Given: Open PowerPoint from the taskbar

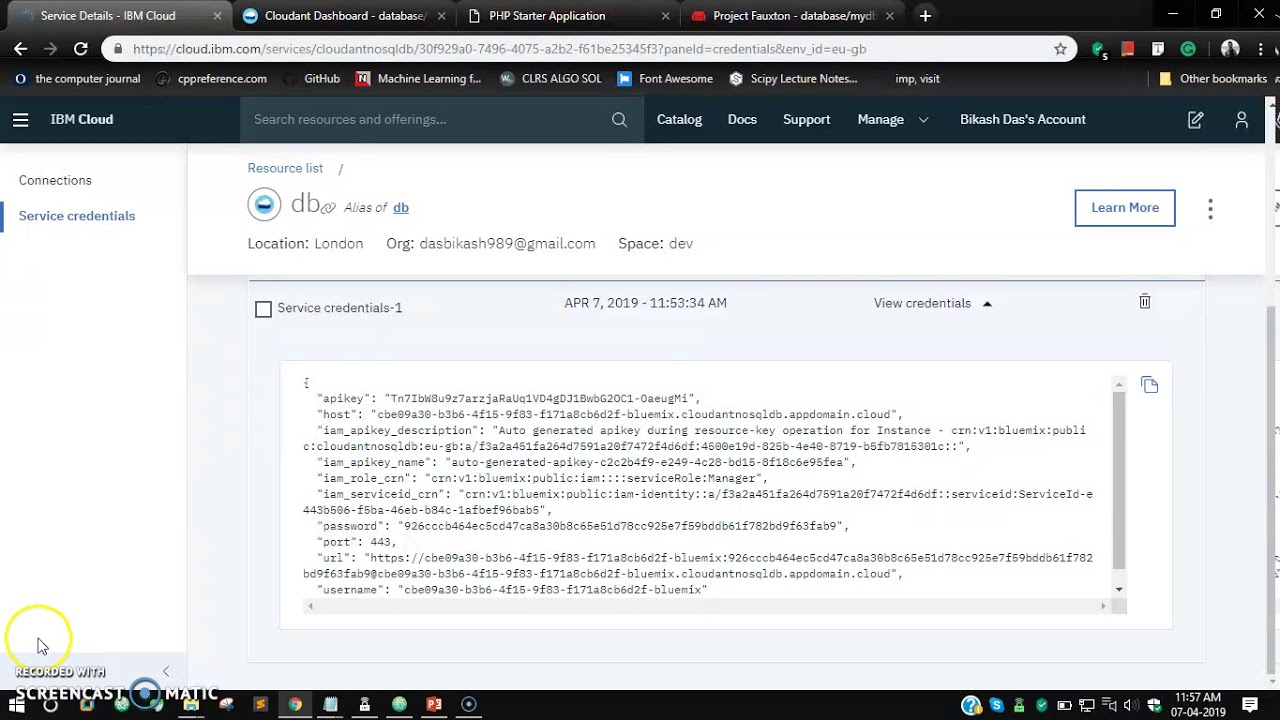Looking at the screenshot, I should [x=434, y=705].
